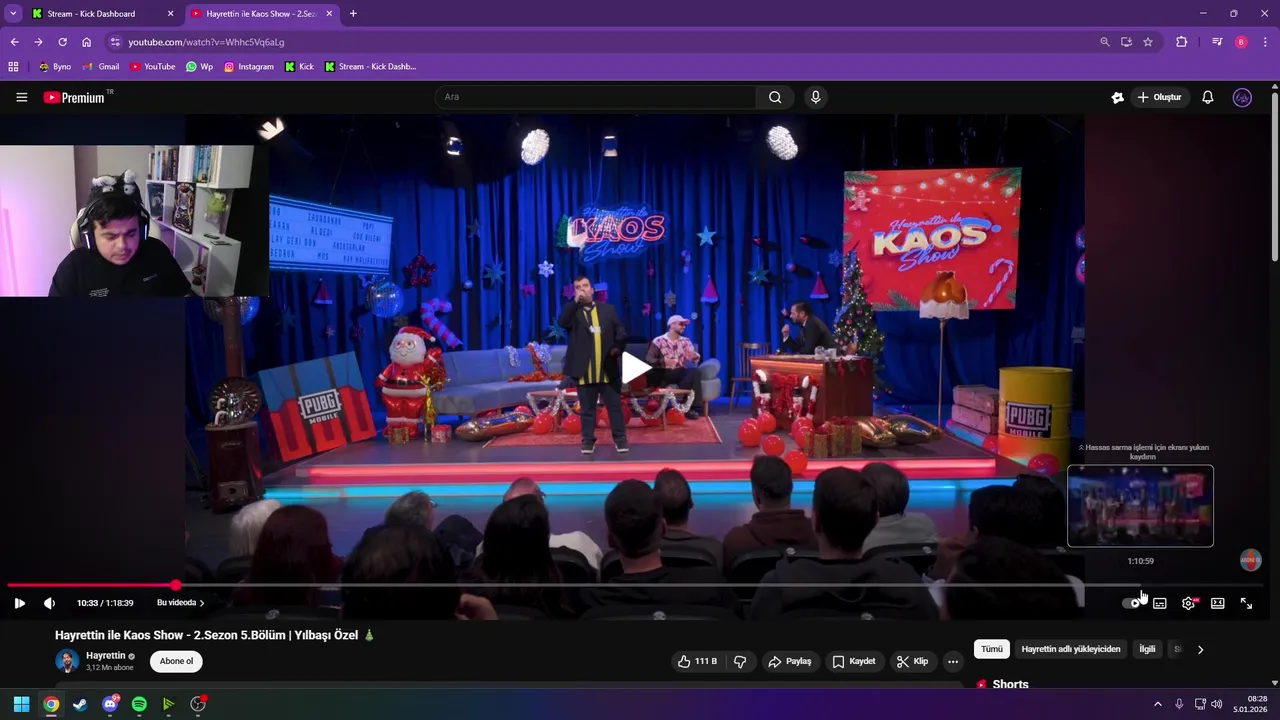Viewport: 1280px width, 720px height.
Task: Like the video with the 111 B button
Action: (x=697, y=661)
